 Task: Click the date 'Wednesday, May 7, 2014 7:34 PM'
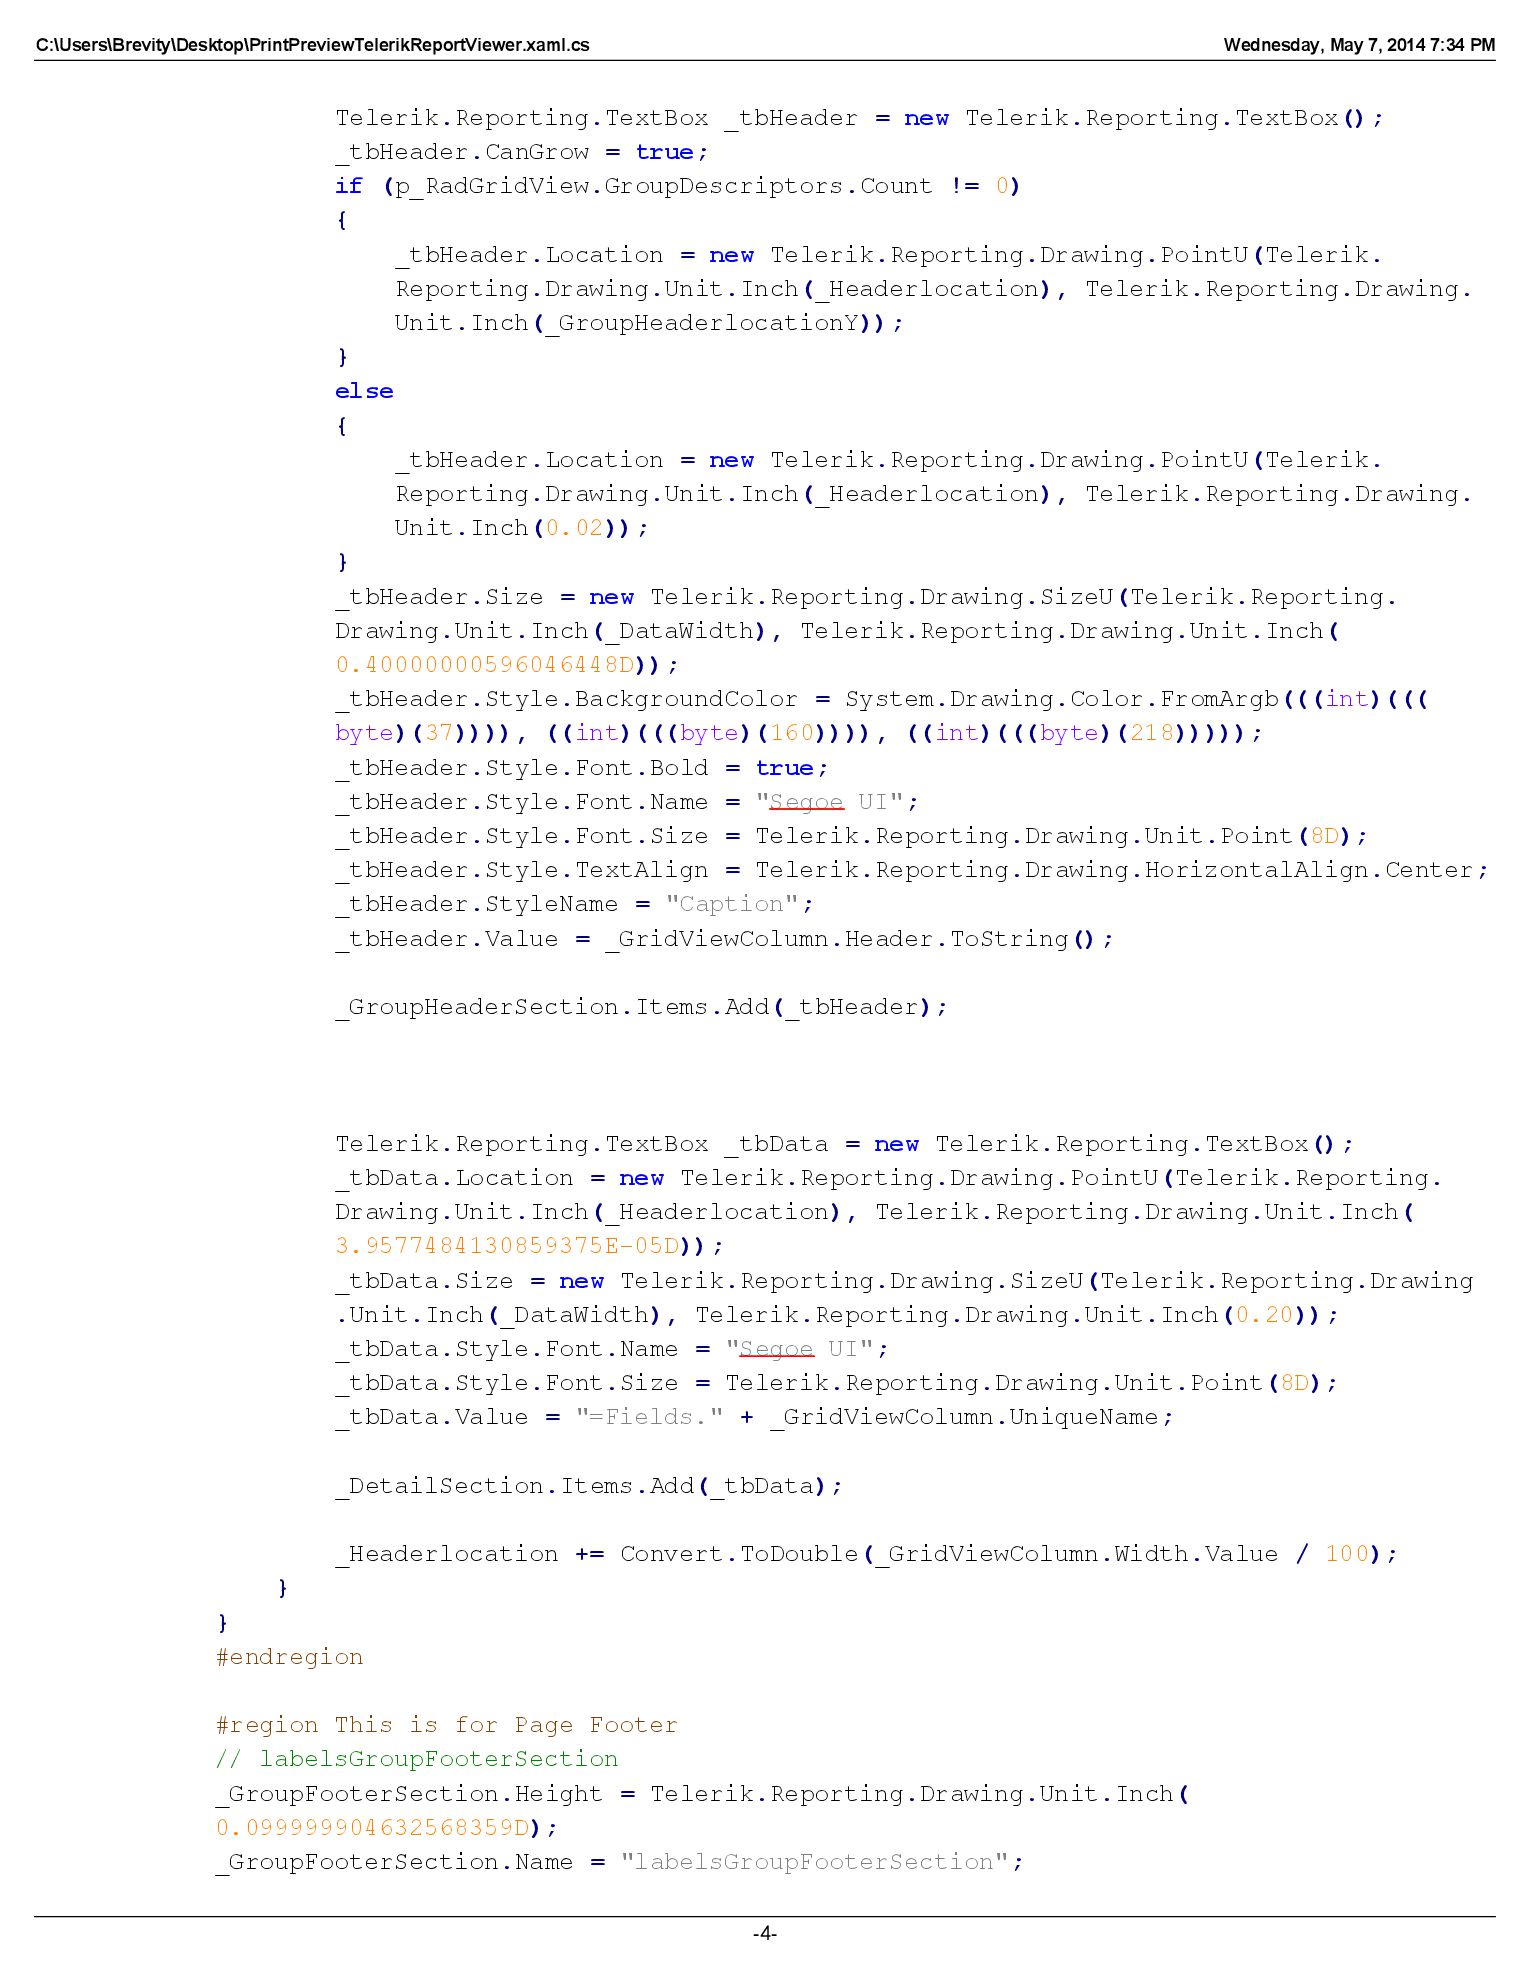tap(1359, 45)
